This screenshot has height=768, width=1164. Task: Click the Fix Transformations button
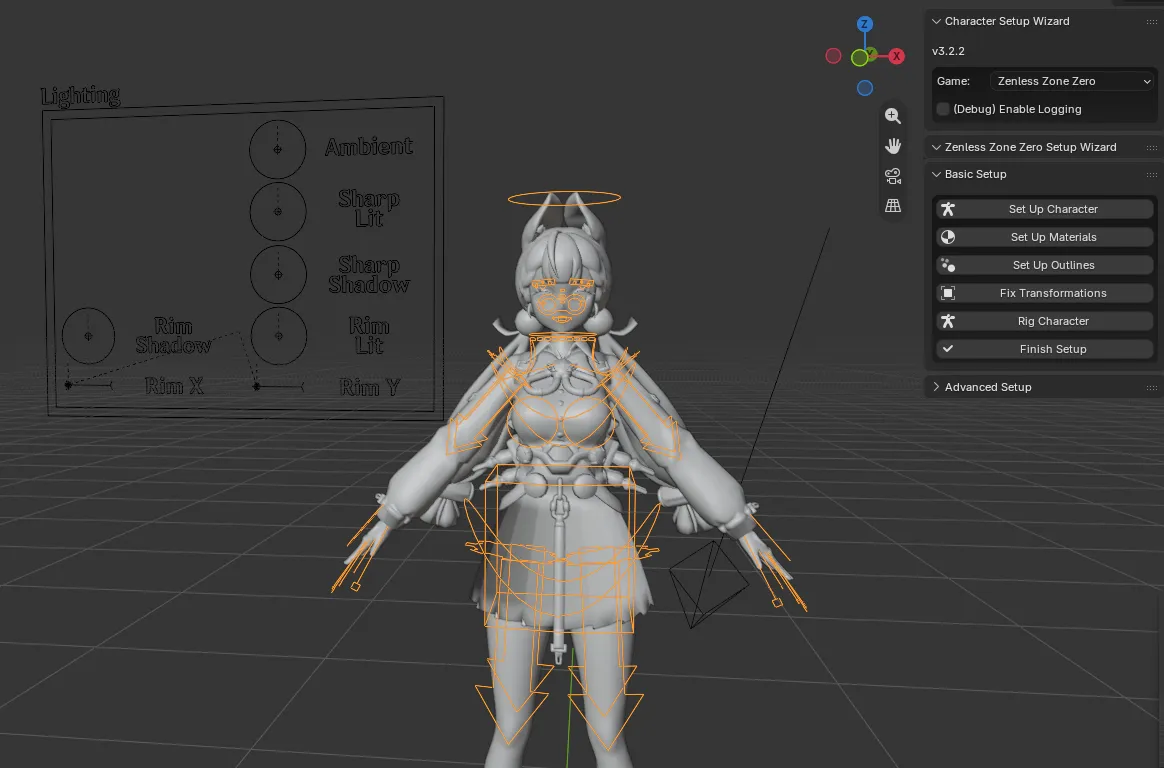pyautogui.click(x=1044, y=293)
